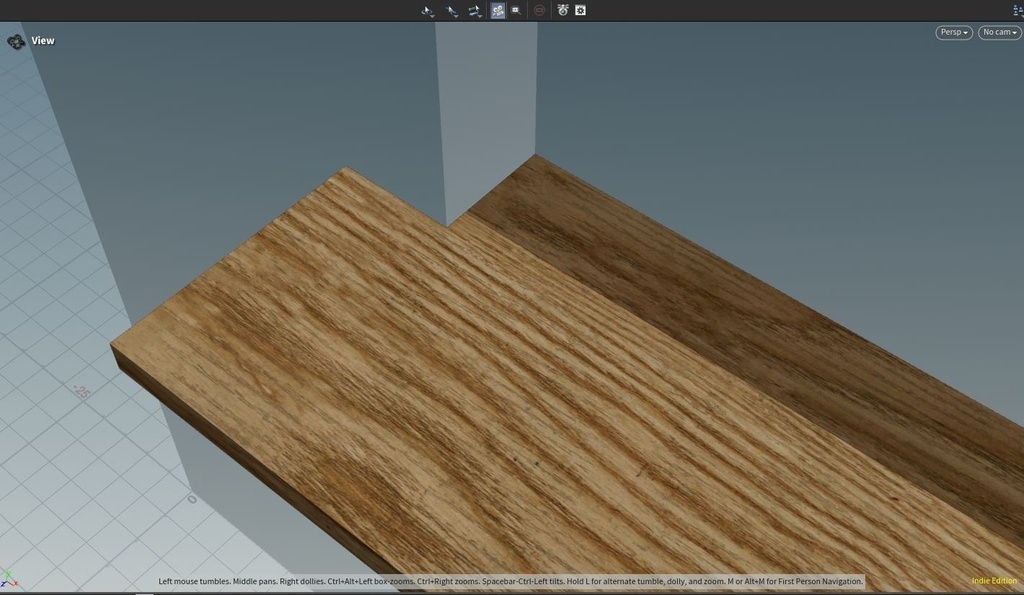Open the Persp viewport dropdown
The image size is (1024, 595).
[954, 32]
